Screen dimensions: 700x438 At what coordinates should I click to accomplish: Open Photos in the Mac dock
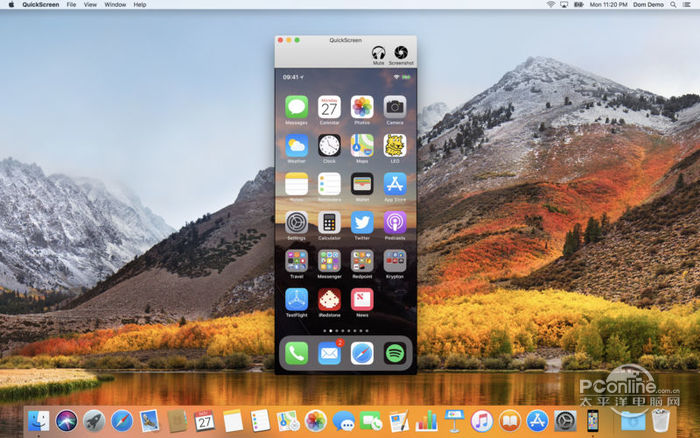[316, 421]
